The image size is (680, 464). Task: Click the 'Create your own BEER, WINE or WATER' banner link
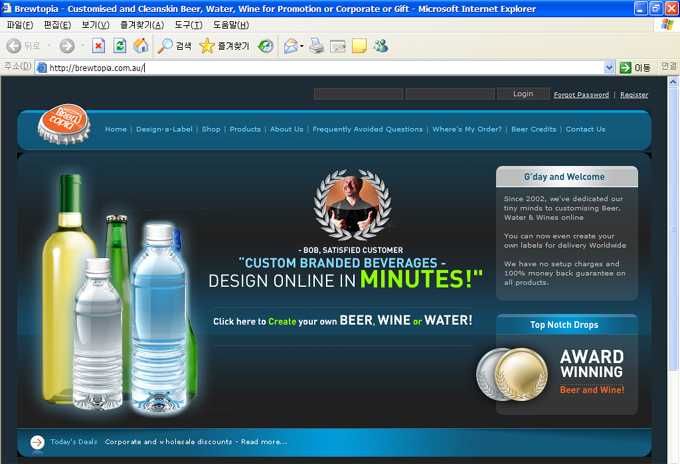click(x=343, y=320)
